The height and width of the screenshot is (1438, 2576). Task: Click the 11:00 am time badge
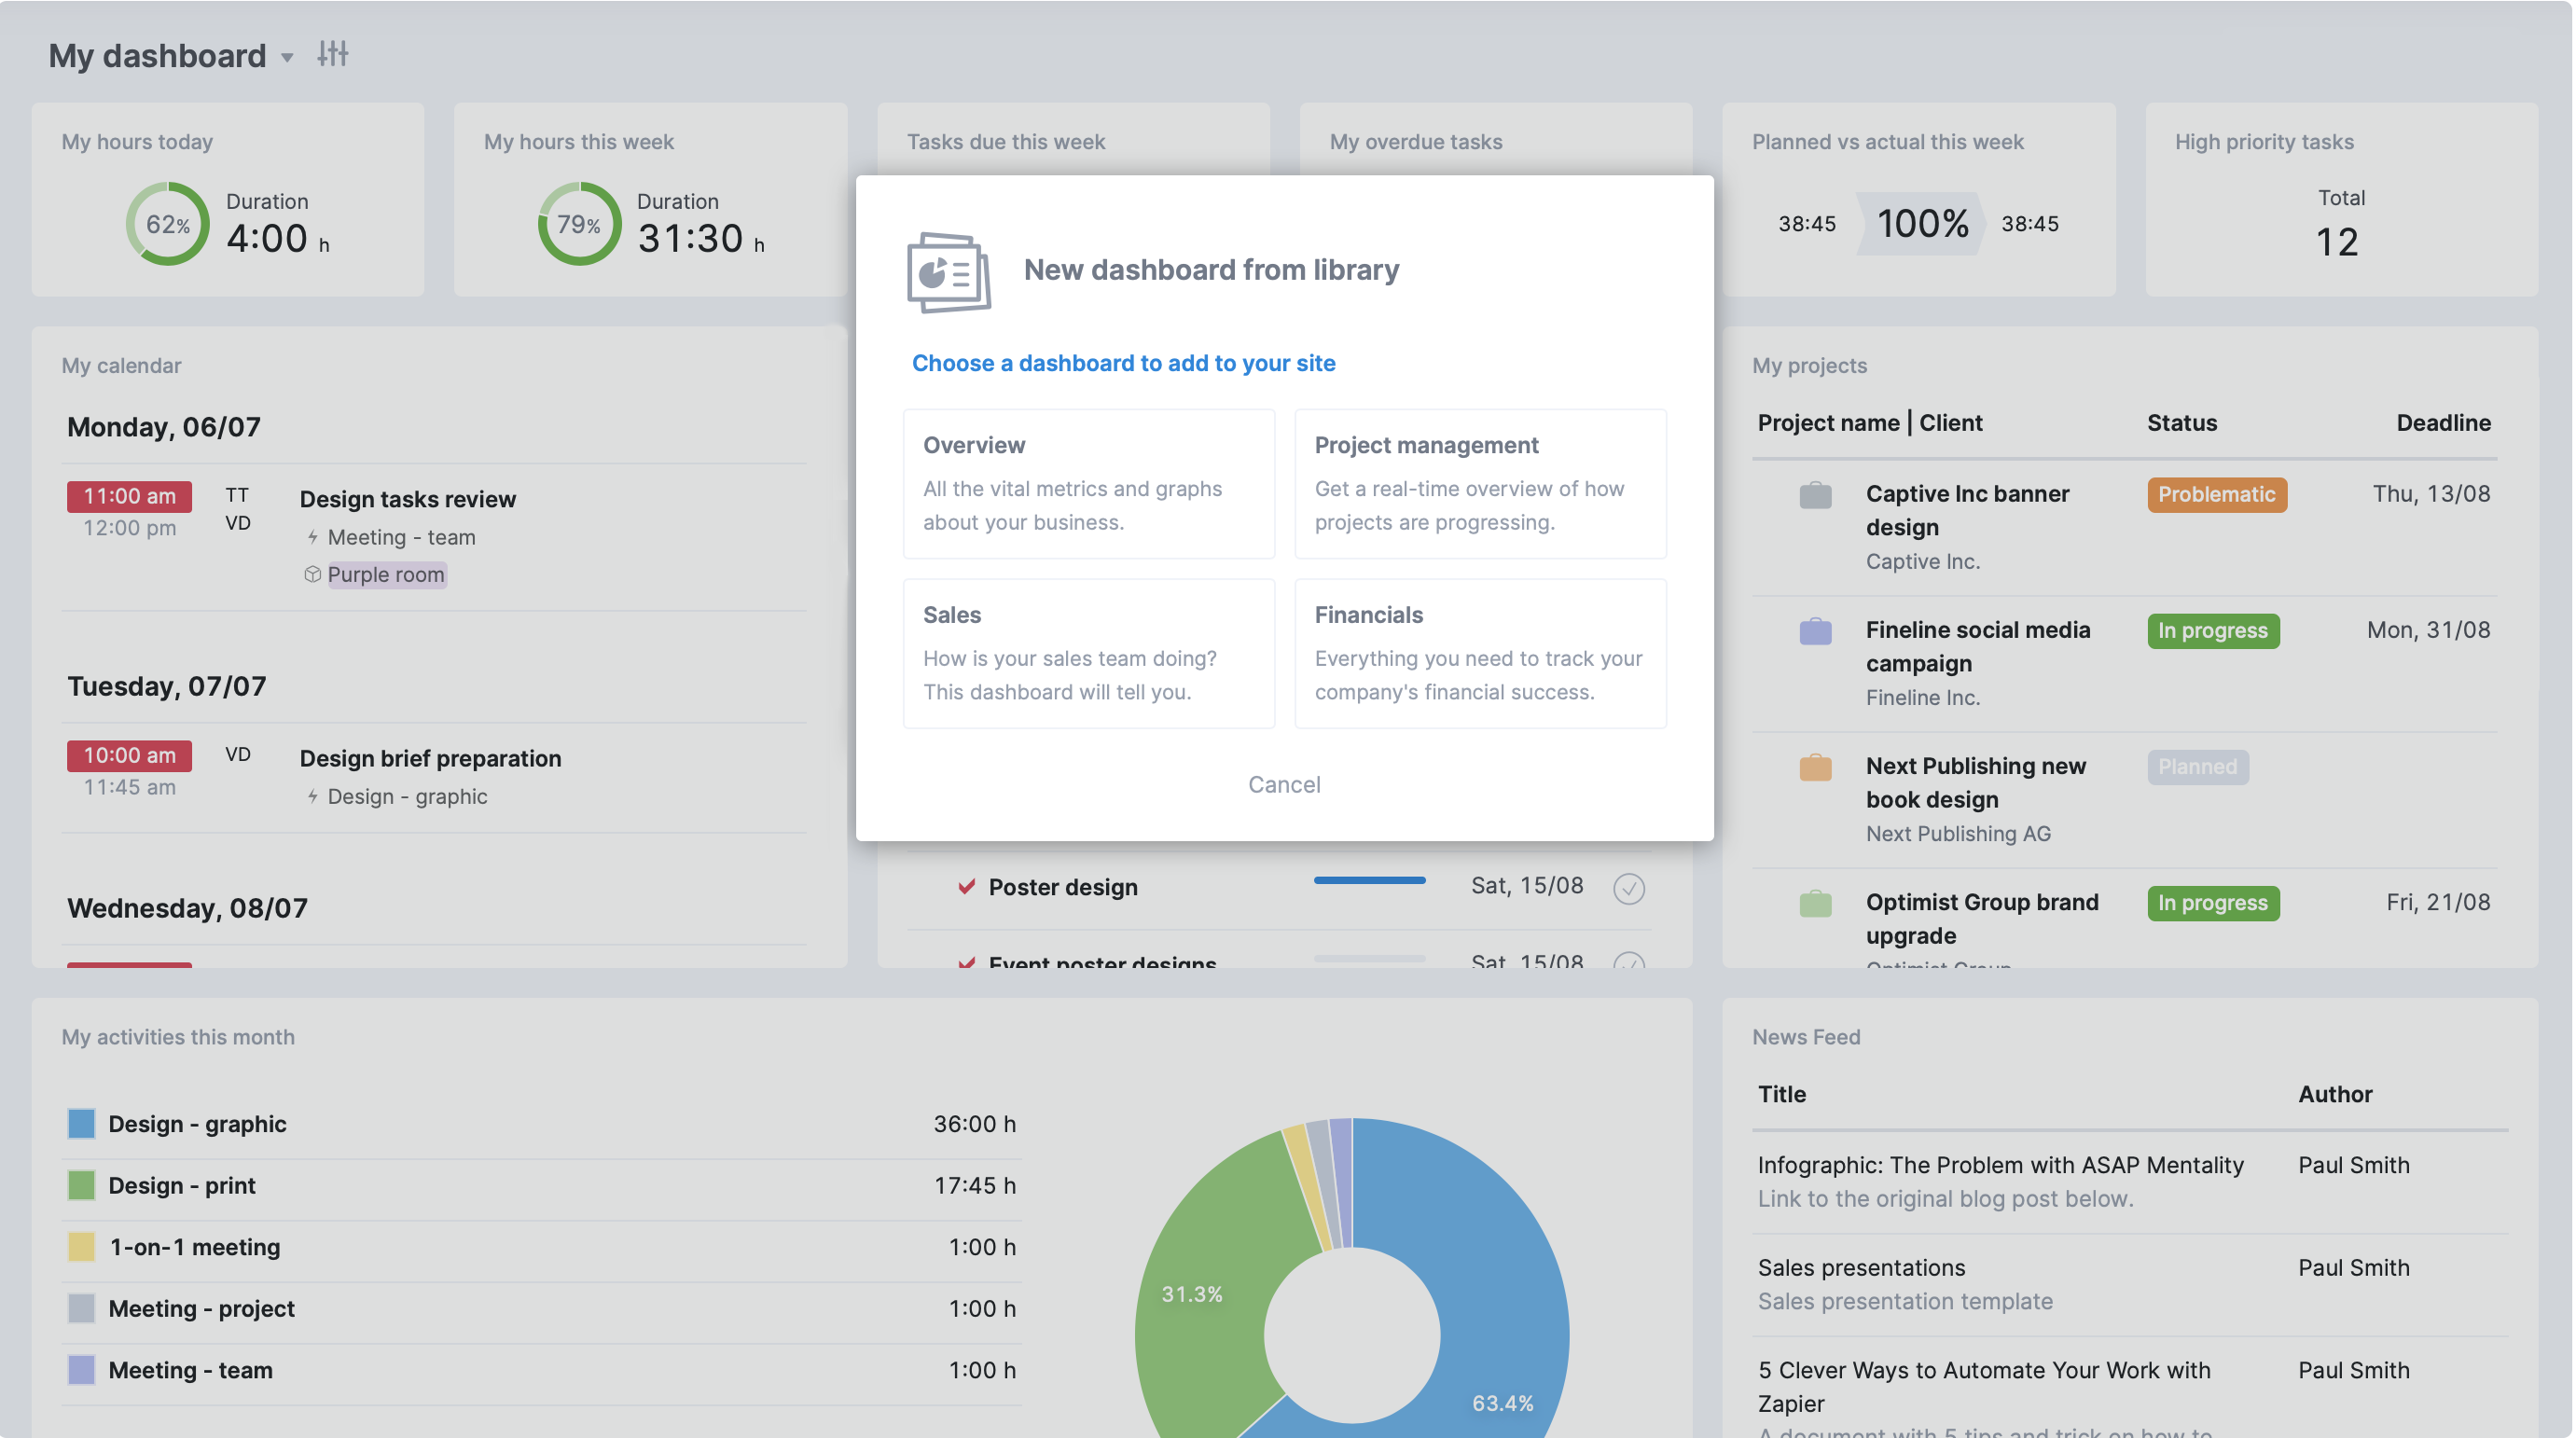129,496
